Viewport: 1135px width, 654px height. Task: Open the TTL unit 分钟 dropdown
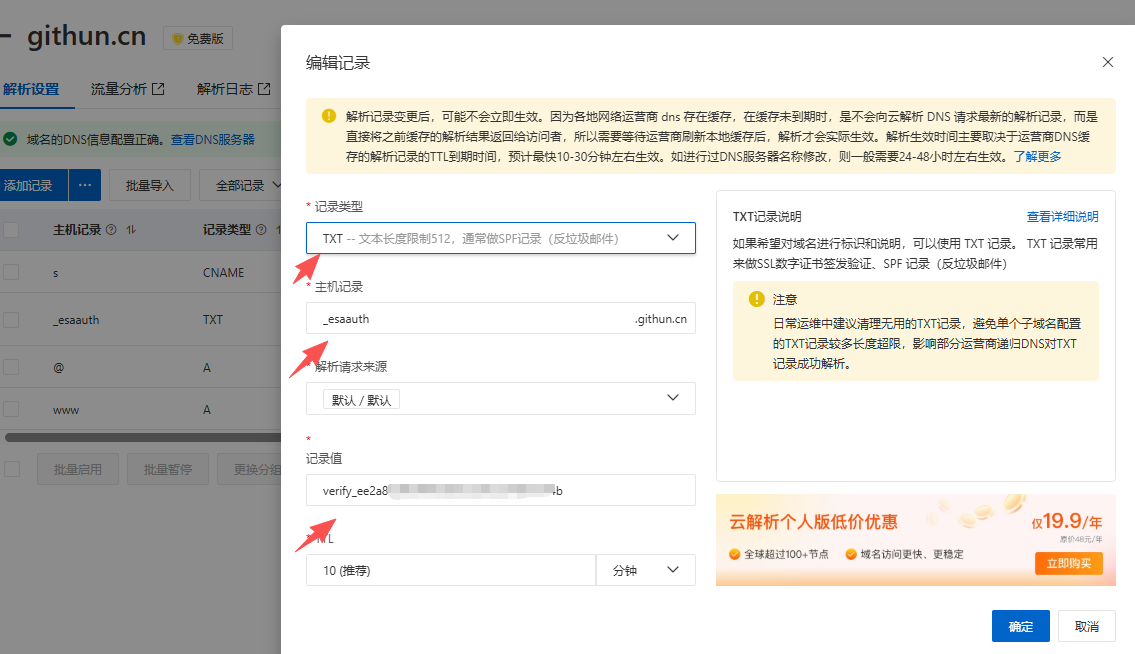645,570
